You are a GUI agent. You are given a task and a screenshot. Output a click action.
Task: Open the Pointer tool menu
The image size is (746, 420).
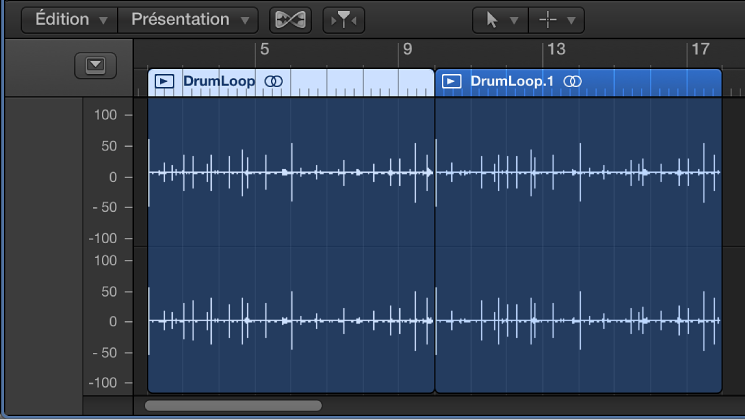click(500, 20)
